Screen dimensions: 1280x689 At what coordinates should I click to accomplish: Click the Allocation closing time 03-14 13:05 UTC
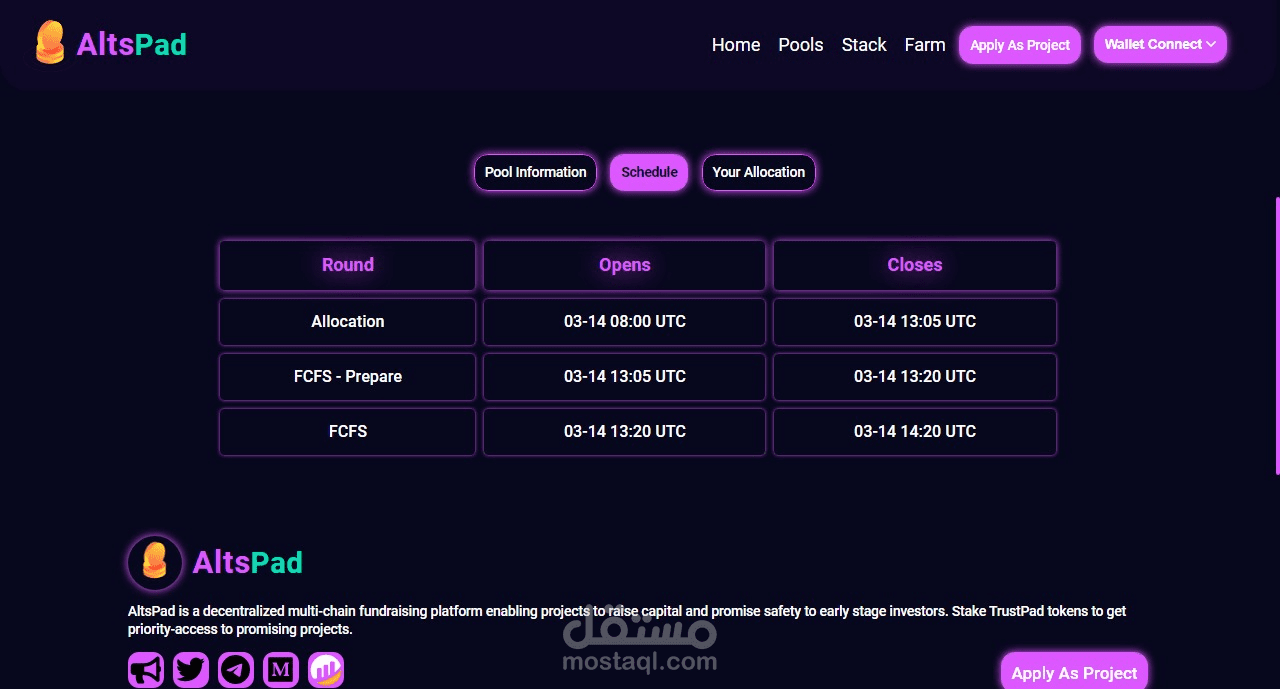[915, 322]
